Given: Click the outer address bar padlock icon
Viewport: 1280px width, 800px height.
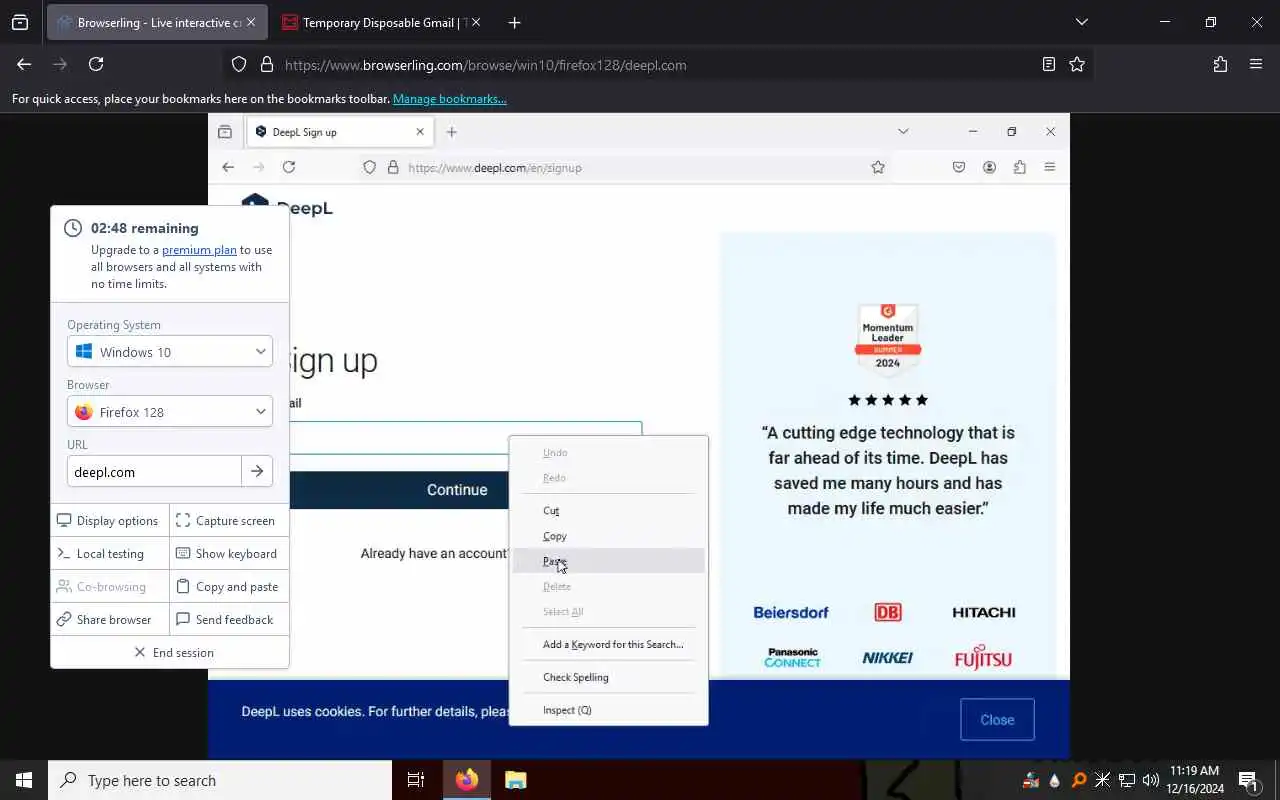Looking at the screenshot, I should point(266,65).
